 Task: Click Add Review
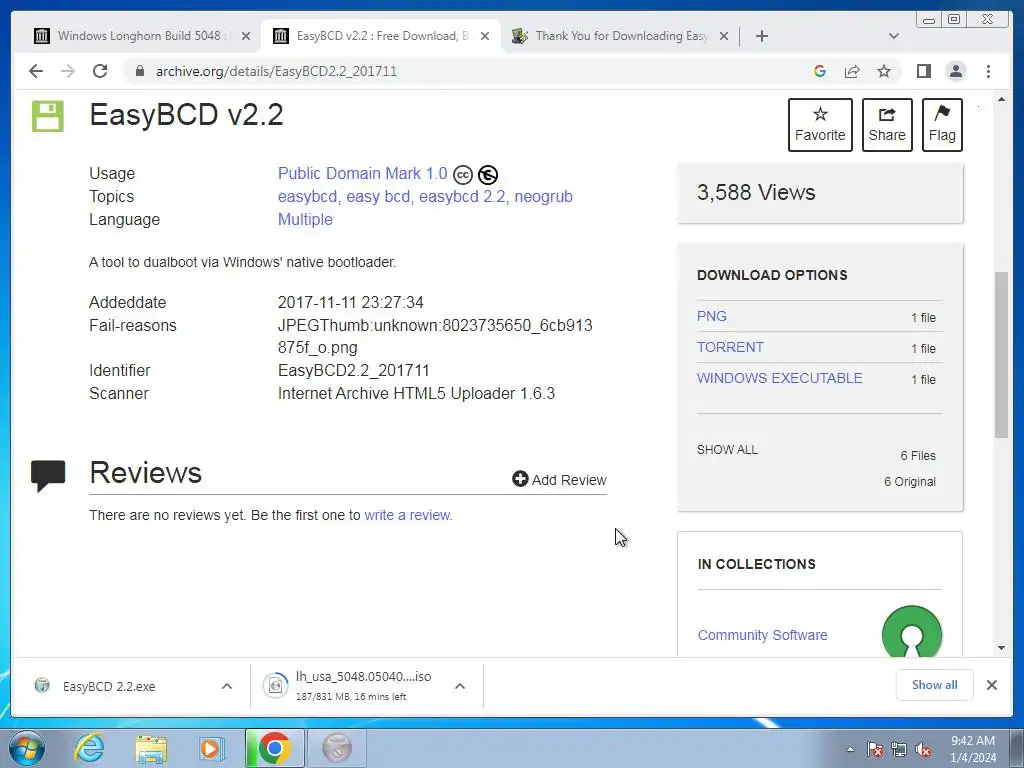click(x=560, y=480)
